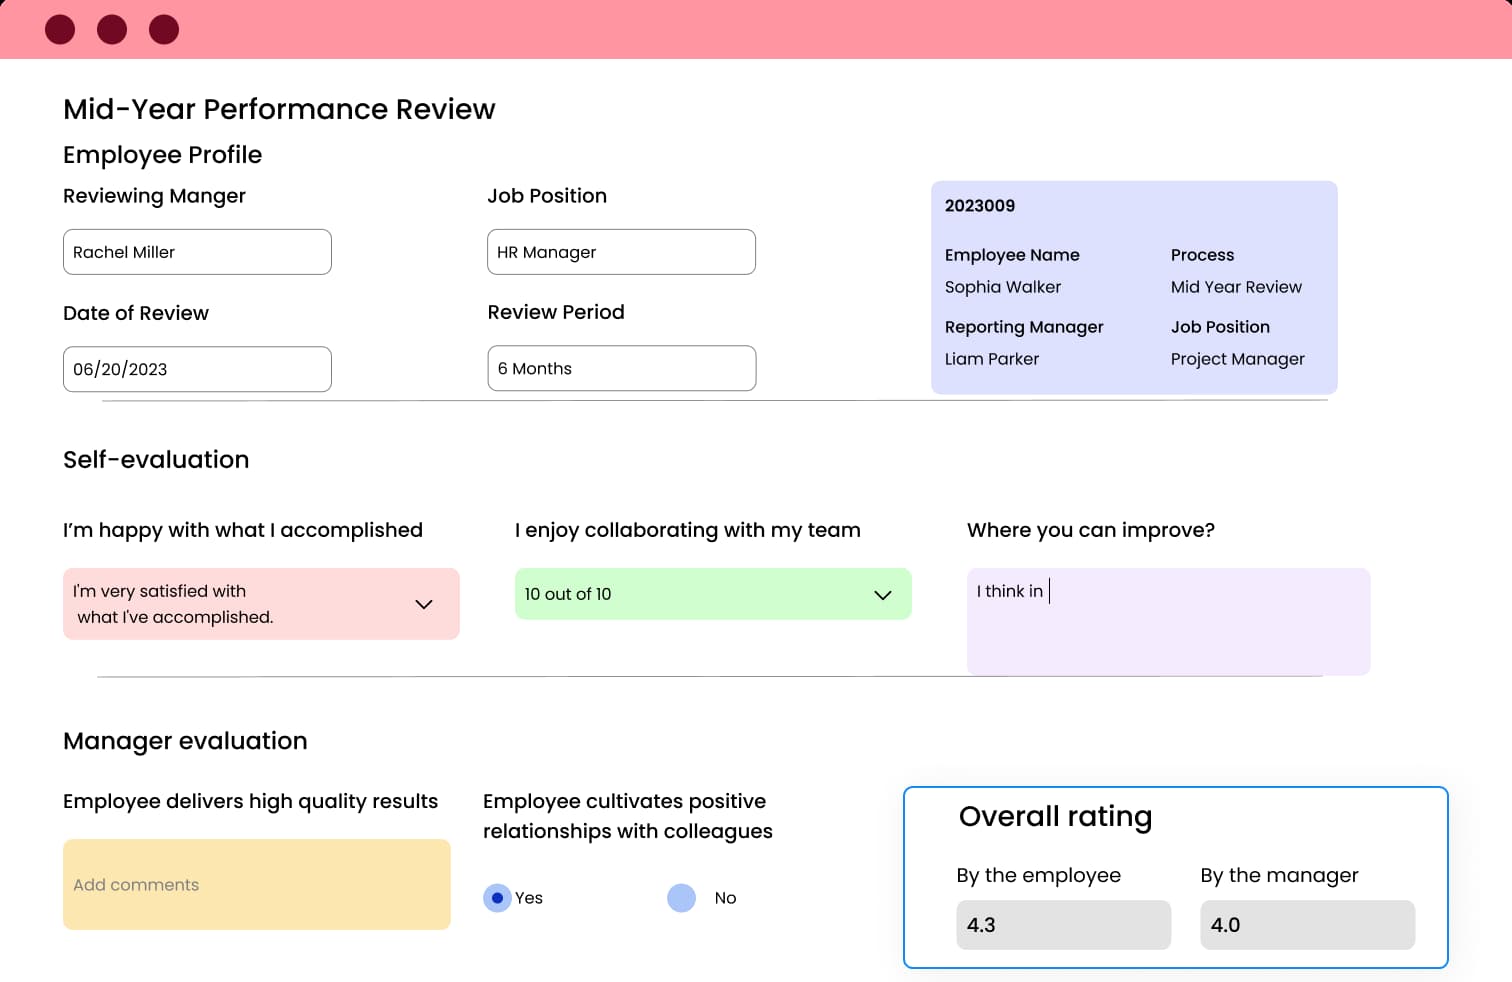Click the Review Period 6 Months field

[621, 368]
